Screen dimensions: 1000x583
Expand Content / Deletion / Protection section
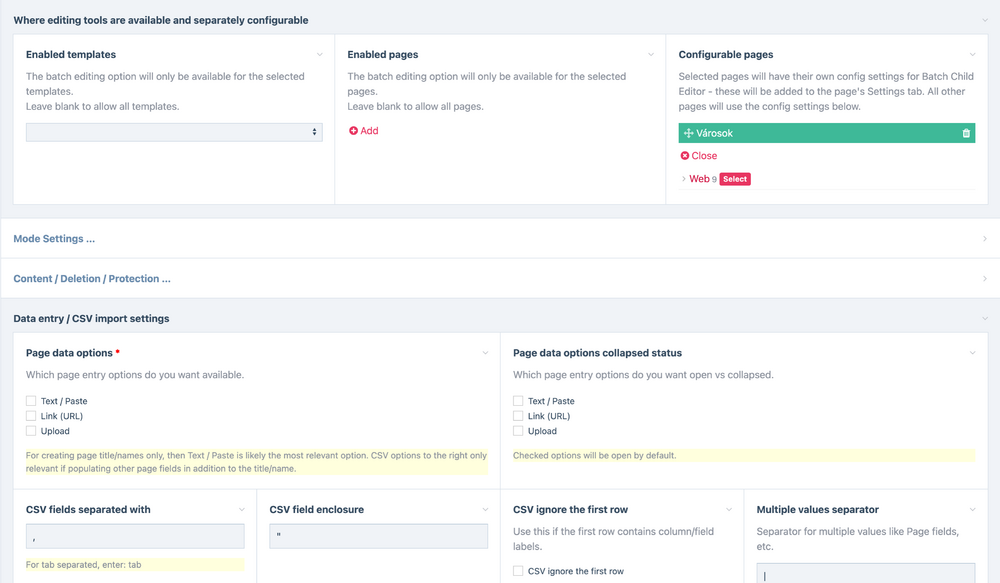coord(92,279)
